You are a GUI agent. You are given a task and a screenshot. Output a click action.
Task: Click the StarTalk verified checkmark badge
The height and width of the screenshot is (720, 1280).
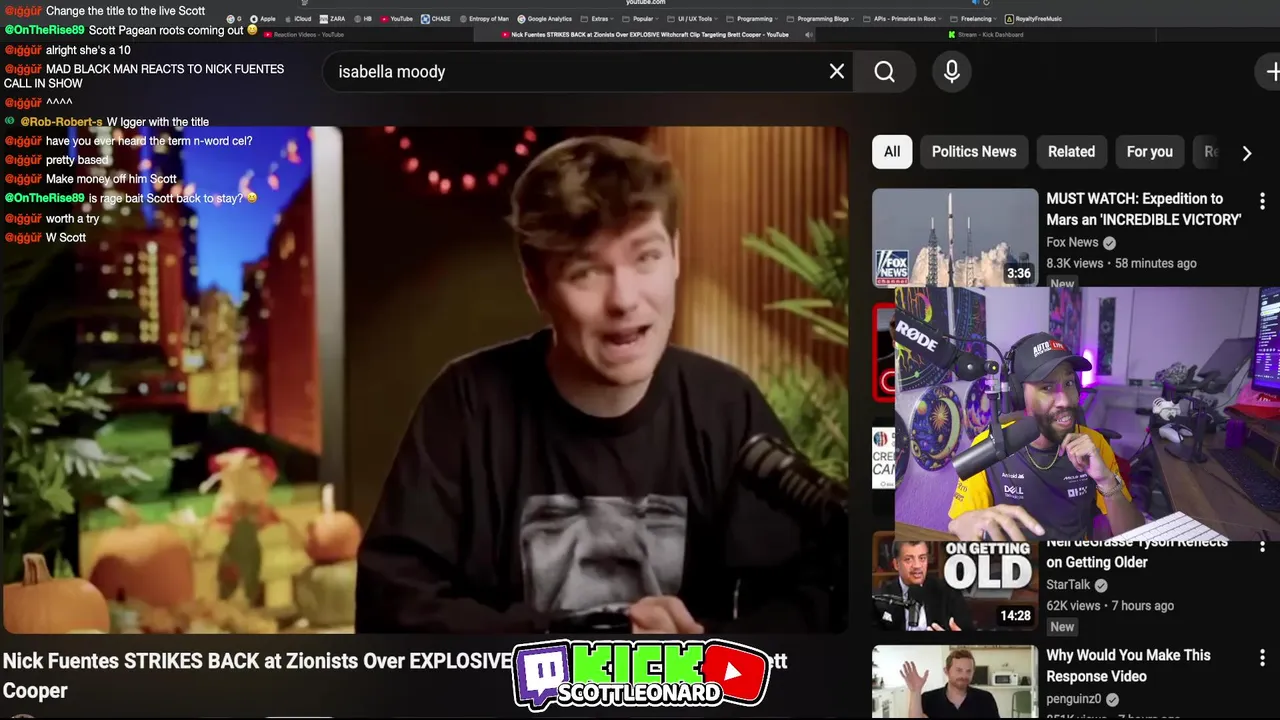[x=1101, y=585]
